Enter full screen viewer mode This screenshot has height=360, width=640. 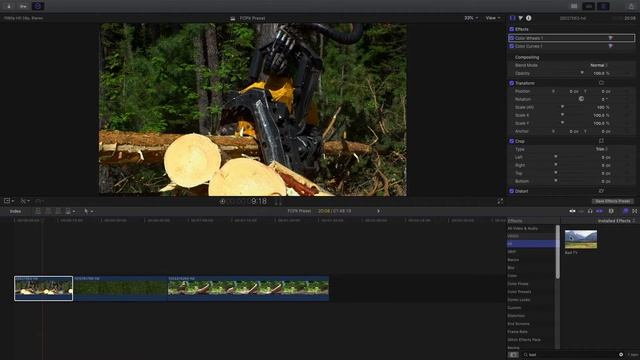500,201
